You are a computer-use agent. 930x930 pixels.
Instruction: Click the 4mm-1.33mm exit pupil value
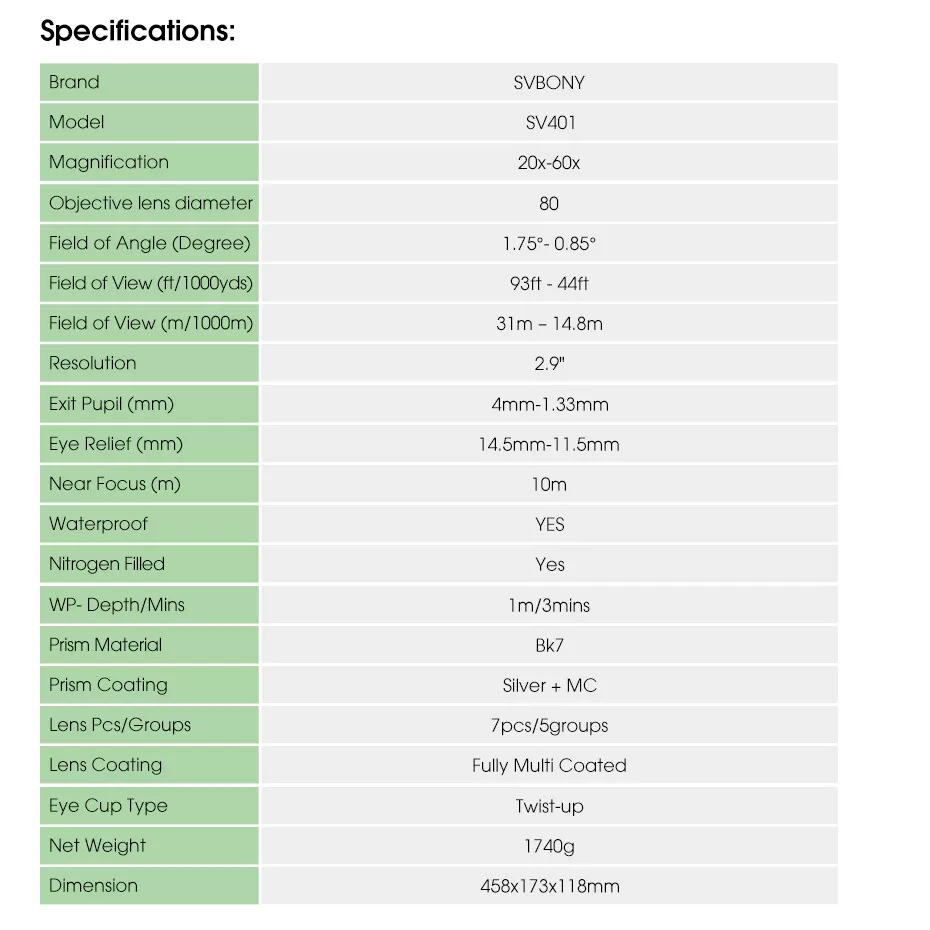(x=550, y=405)
